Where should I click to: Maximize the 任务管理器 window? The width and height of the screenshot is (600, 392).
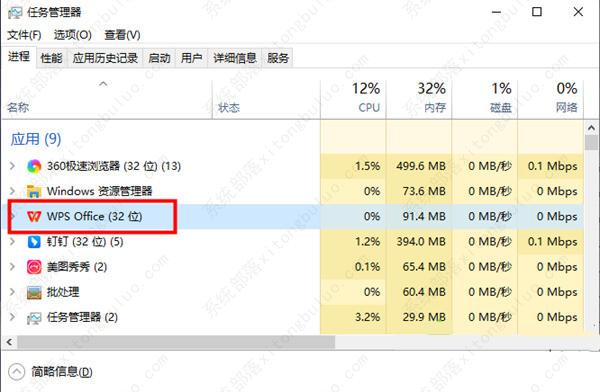[537, 12]
